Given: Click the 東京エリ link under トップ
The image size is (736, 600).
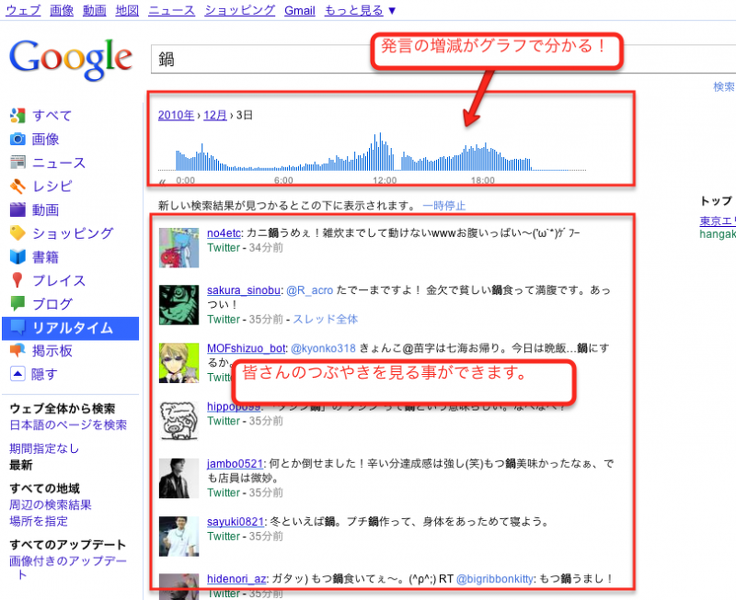Looking at the screenshot, I should pyautogui.click(x=717, y=221).
